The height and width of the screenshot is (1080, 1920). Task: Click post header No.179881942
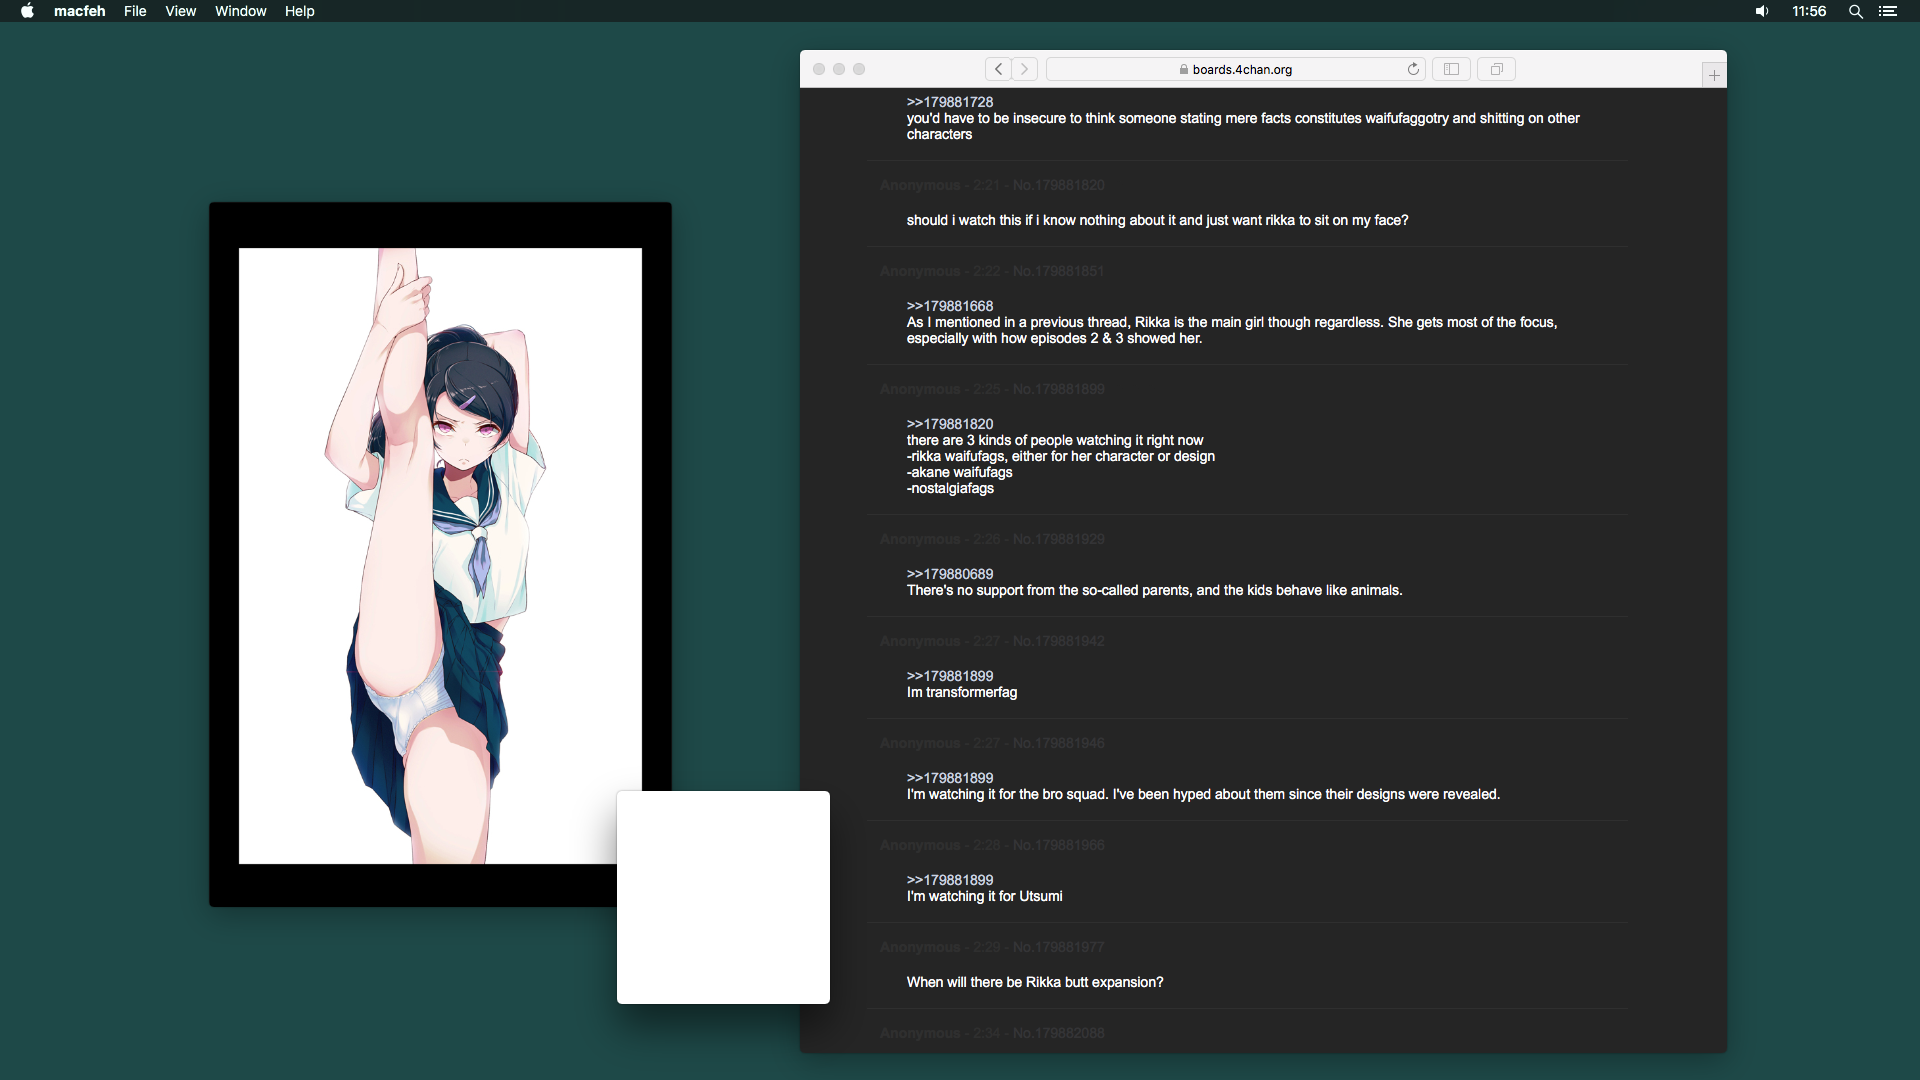(x=1058, y=641)
